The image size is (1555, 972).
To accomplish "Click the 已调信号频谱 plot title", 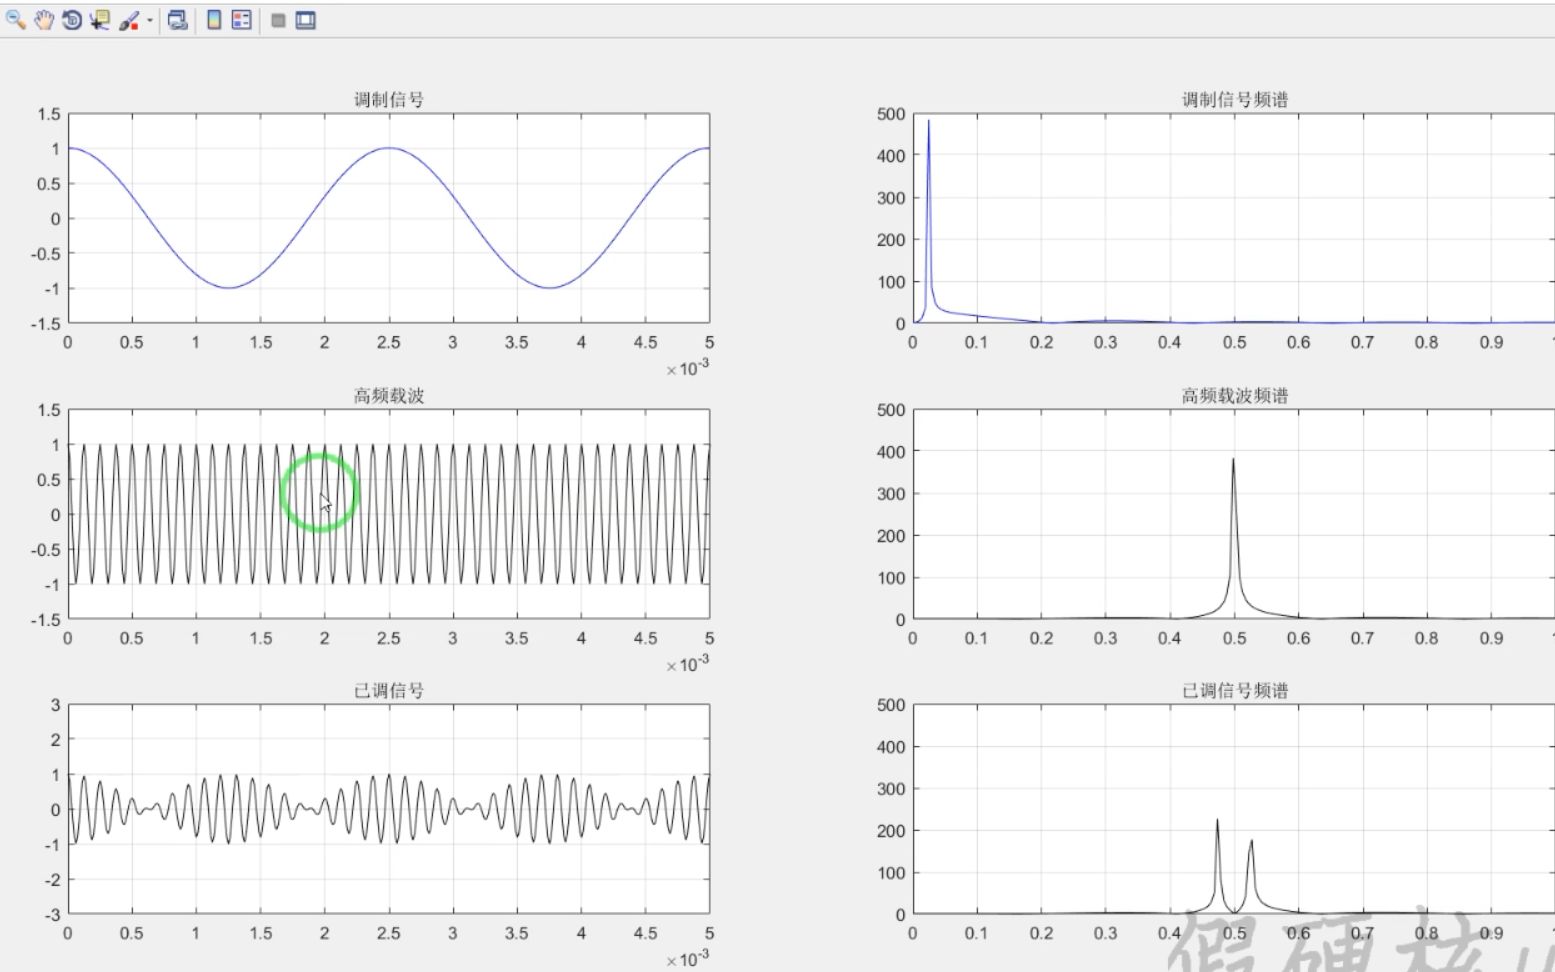I will pyautogui.click(x=1235, y=690).
